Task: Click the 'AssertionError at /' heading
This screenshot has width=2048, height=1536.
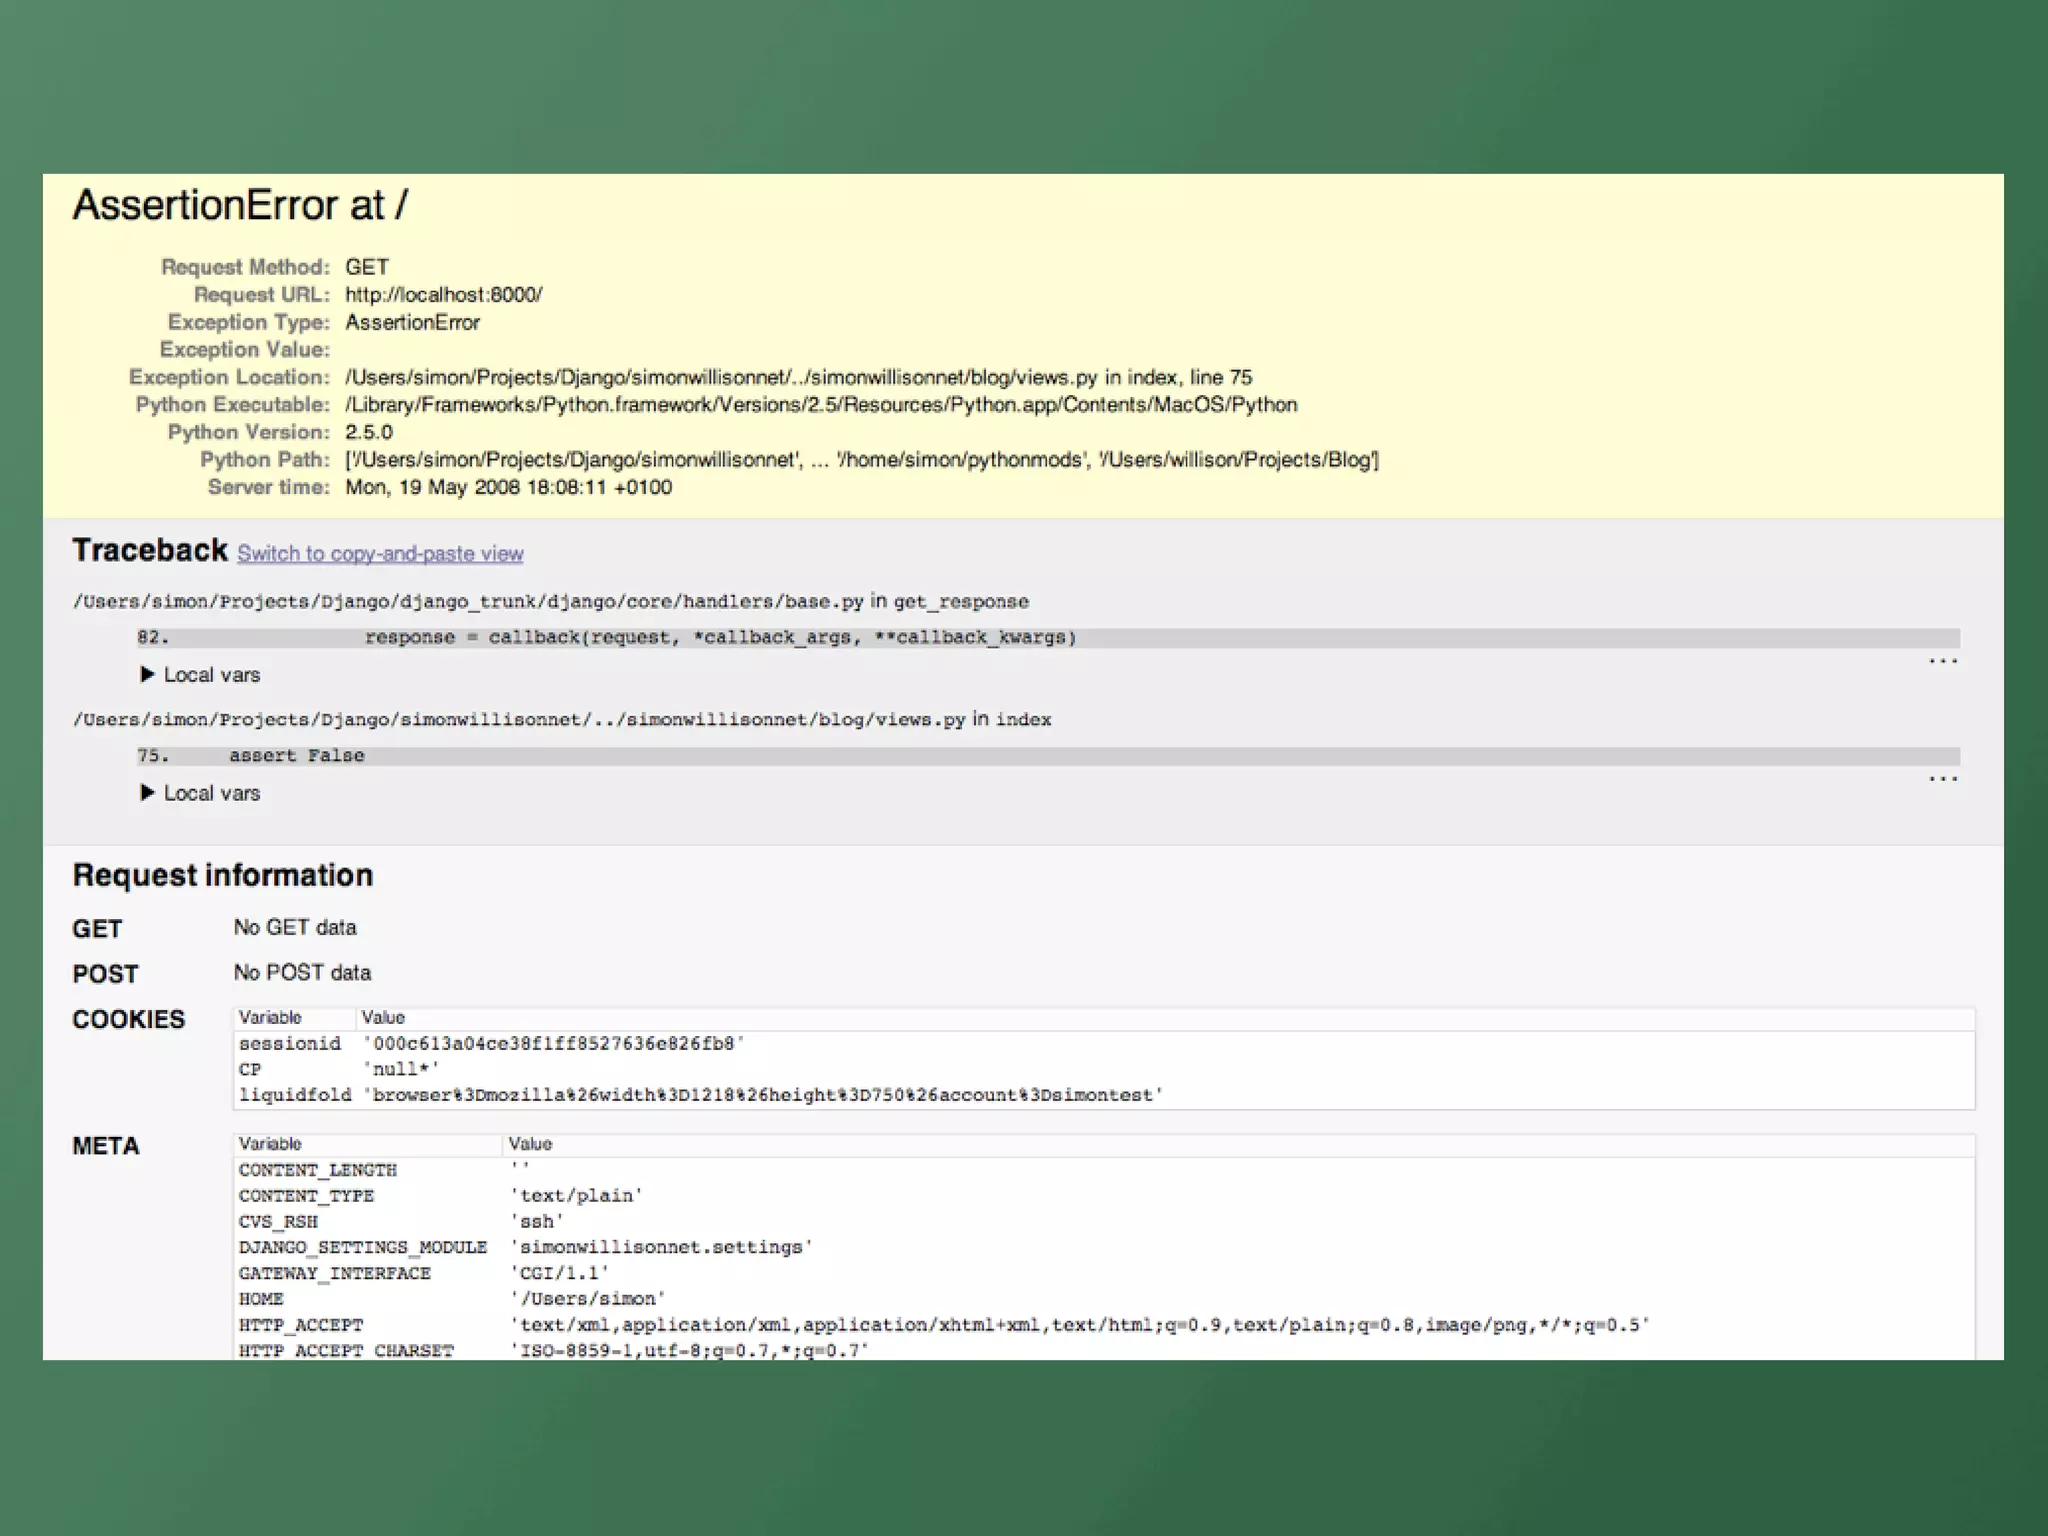Action: click(x=240, y=206)
